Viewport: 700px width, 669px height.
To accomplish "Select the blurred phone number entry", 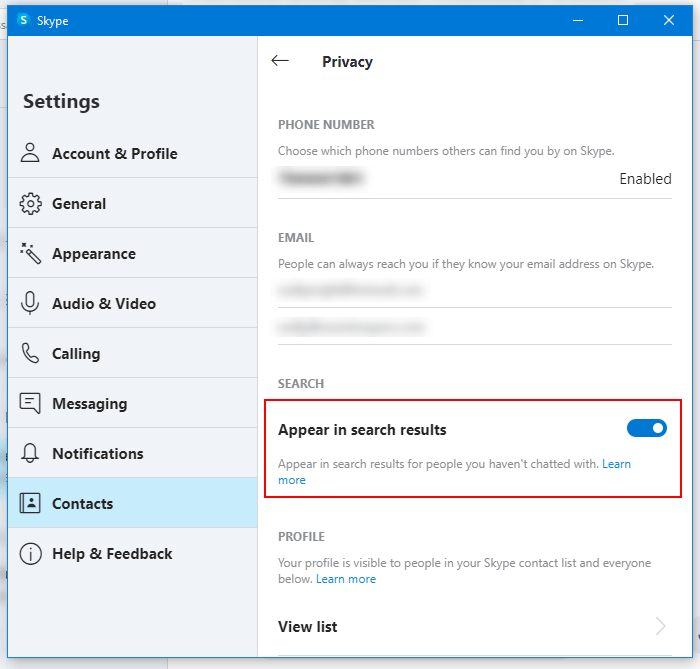I will pyautogui.click(x=321, y=179).
